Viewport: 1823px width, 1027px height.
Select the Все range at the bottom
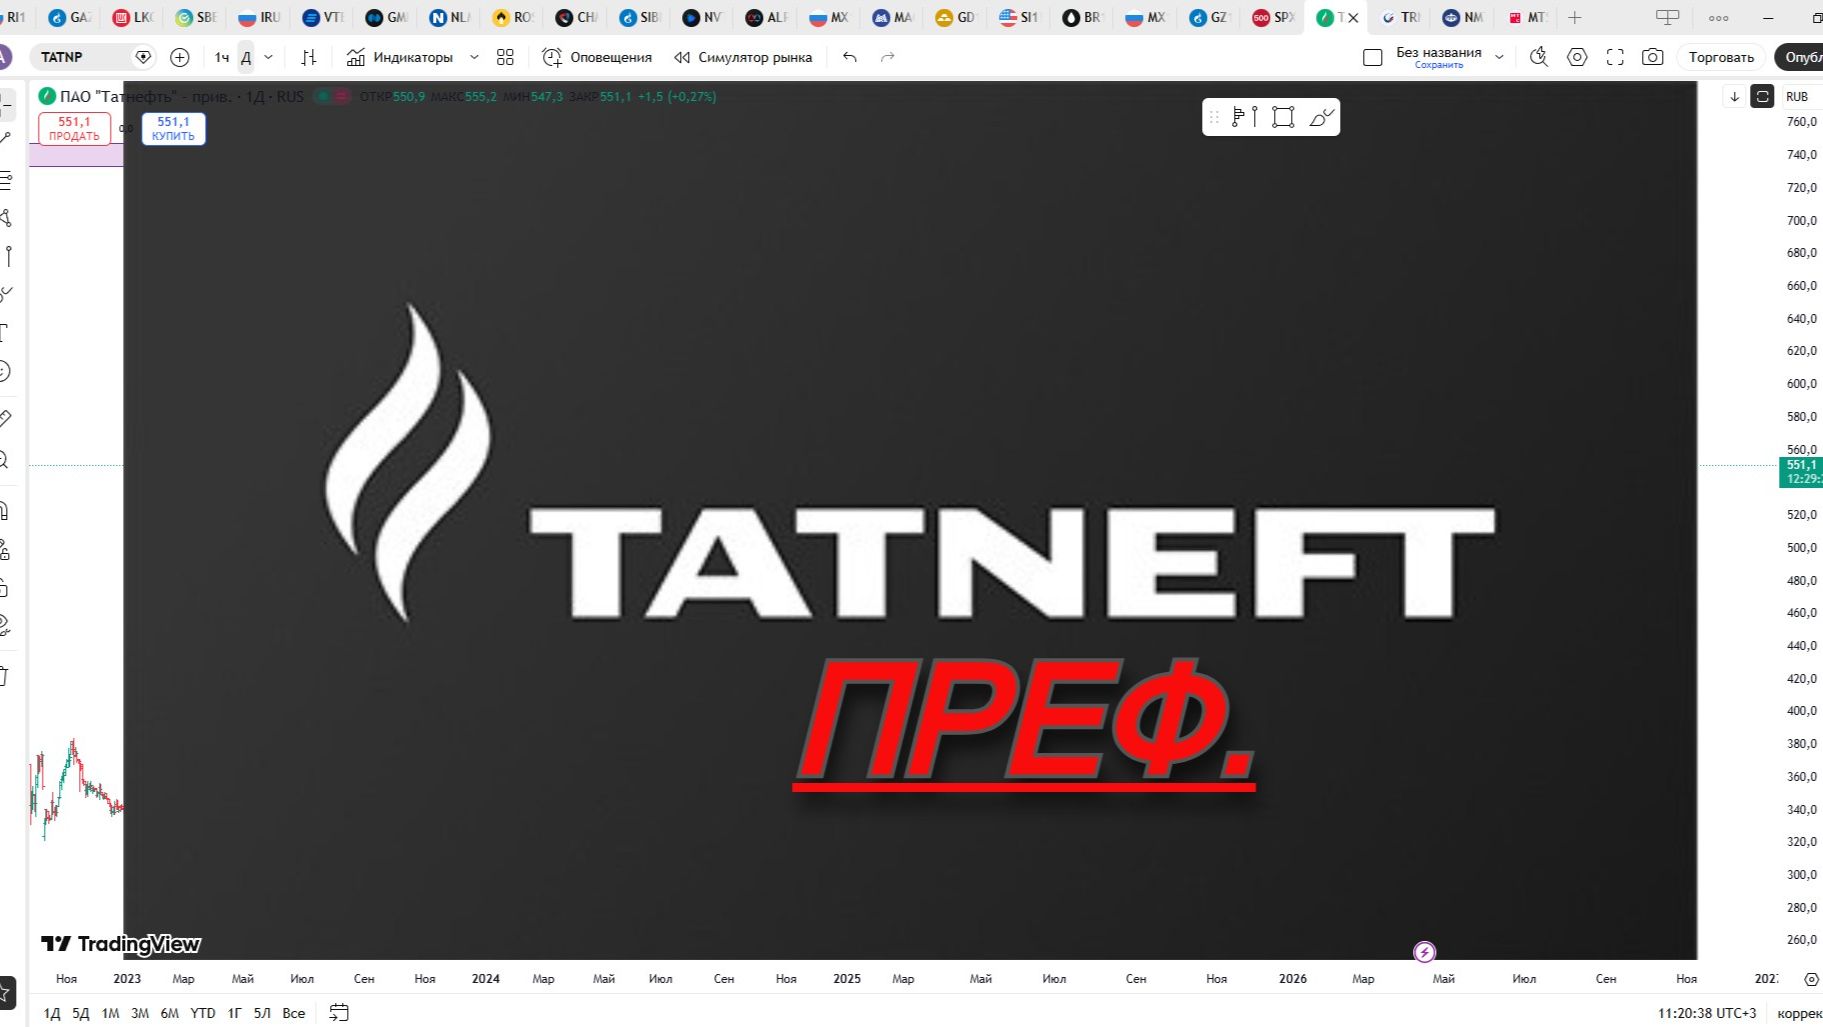[293, 1013]
